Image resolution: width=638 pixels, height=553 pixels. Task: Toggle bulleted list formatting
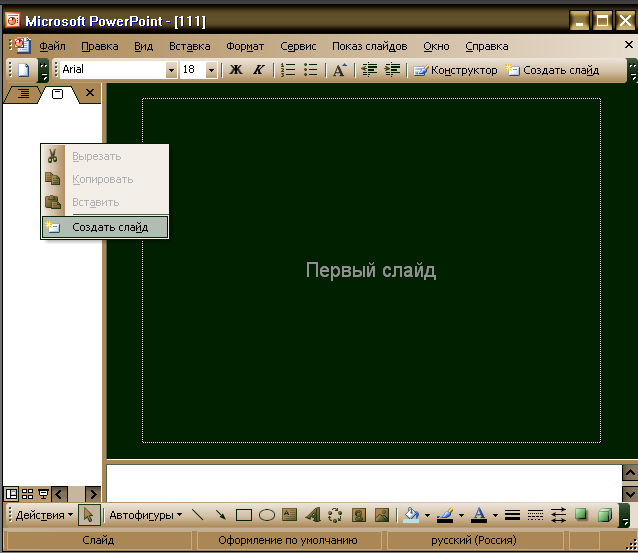[311, 70]
